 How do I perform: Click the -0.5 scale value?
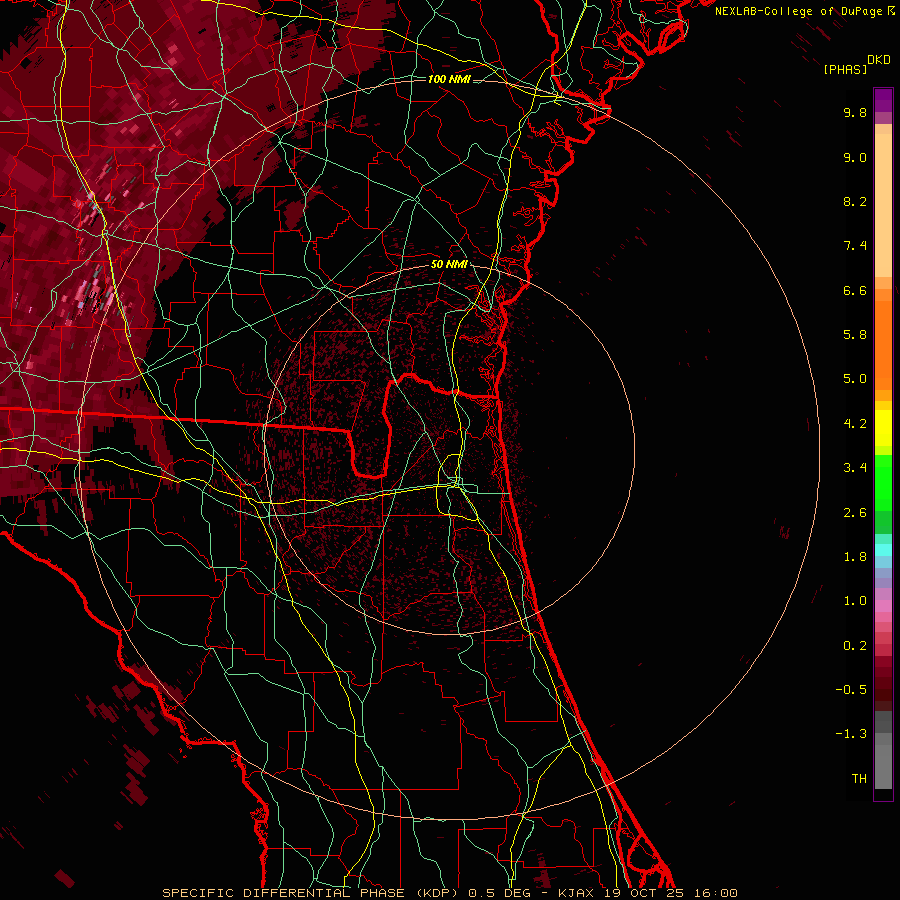(x=851, y=690)
